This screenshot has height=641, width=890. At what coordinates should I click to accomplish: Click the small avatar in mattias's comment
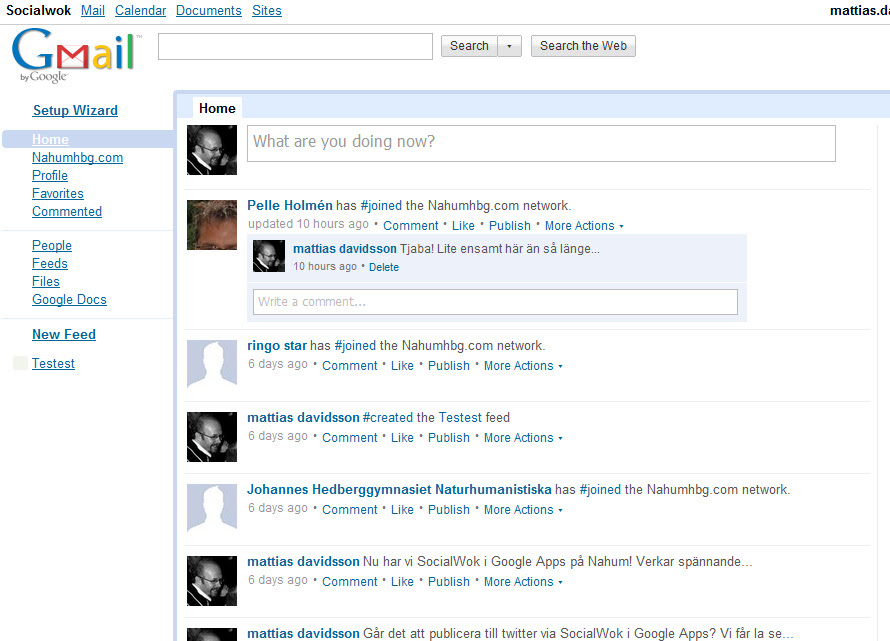[268, 256]
